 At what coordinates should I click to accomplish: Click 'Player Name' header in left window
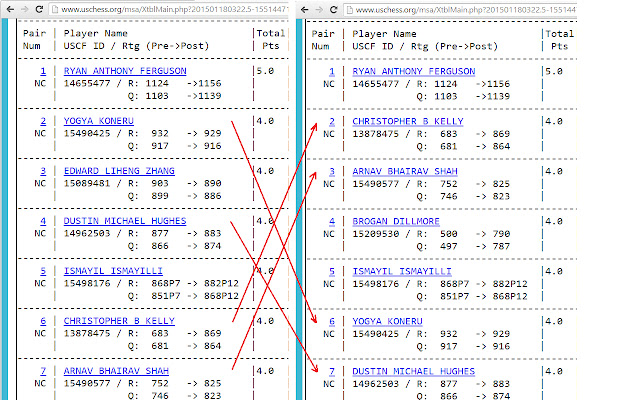click(x=96, y=33)
